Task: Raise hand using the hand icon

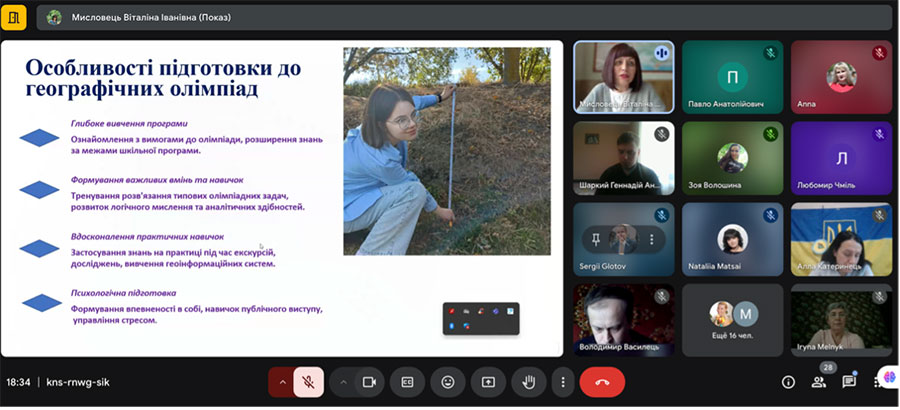Action: click(528, 382)
